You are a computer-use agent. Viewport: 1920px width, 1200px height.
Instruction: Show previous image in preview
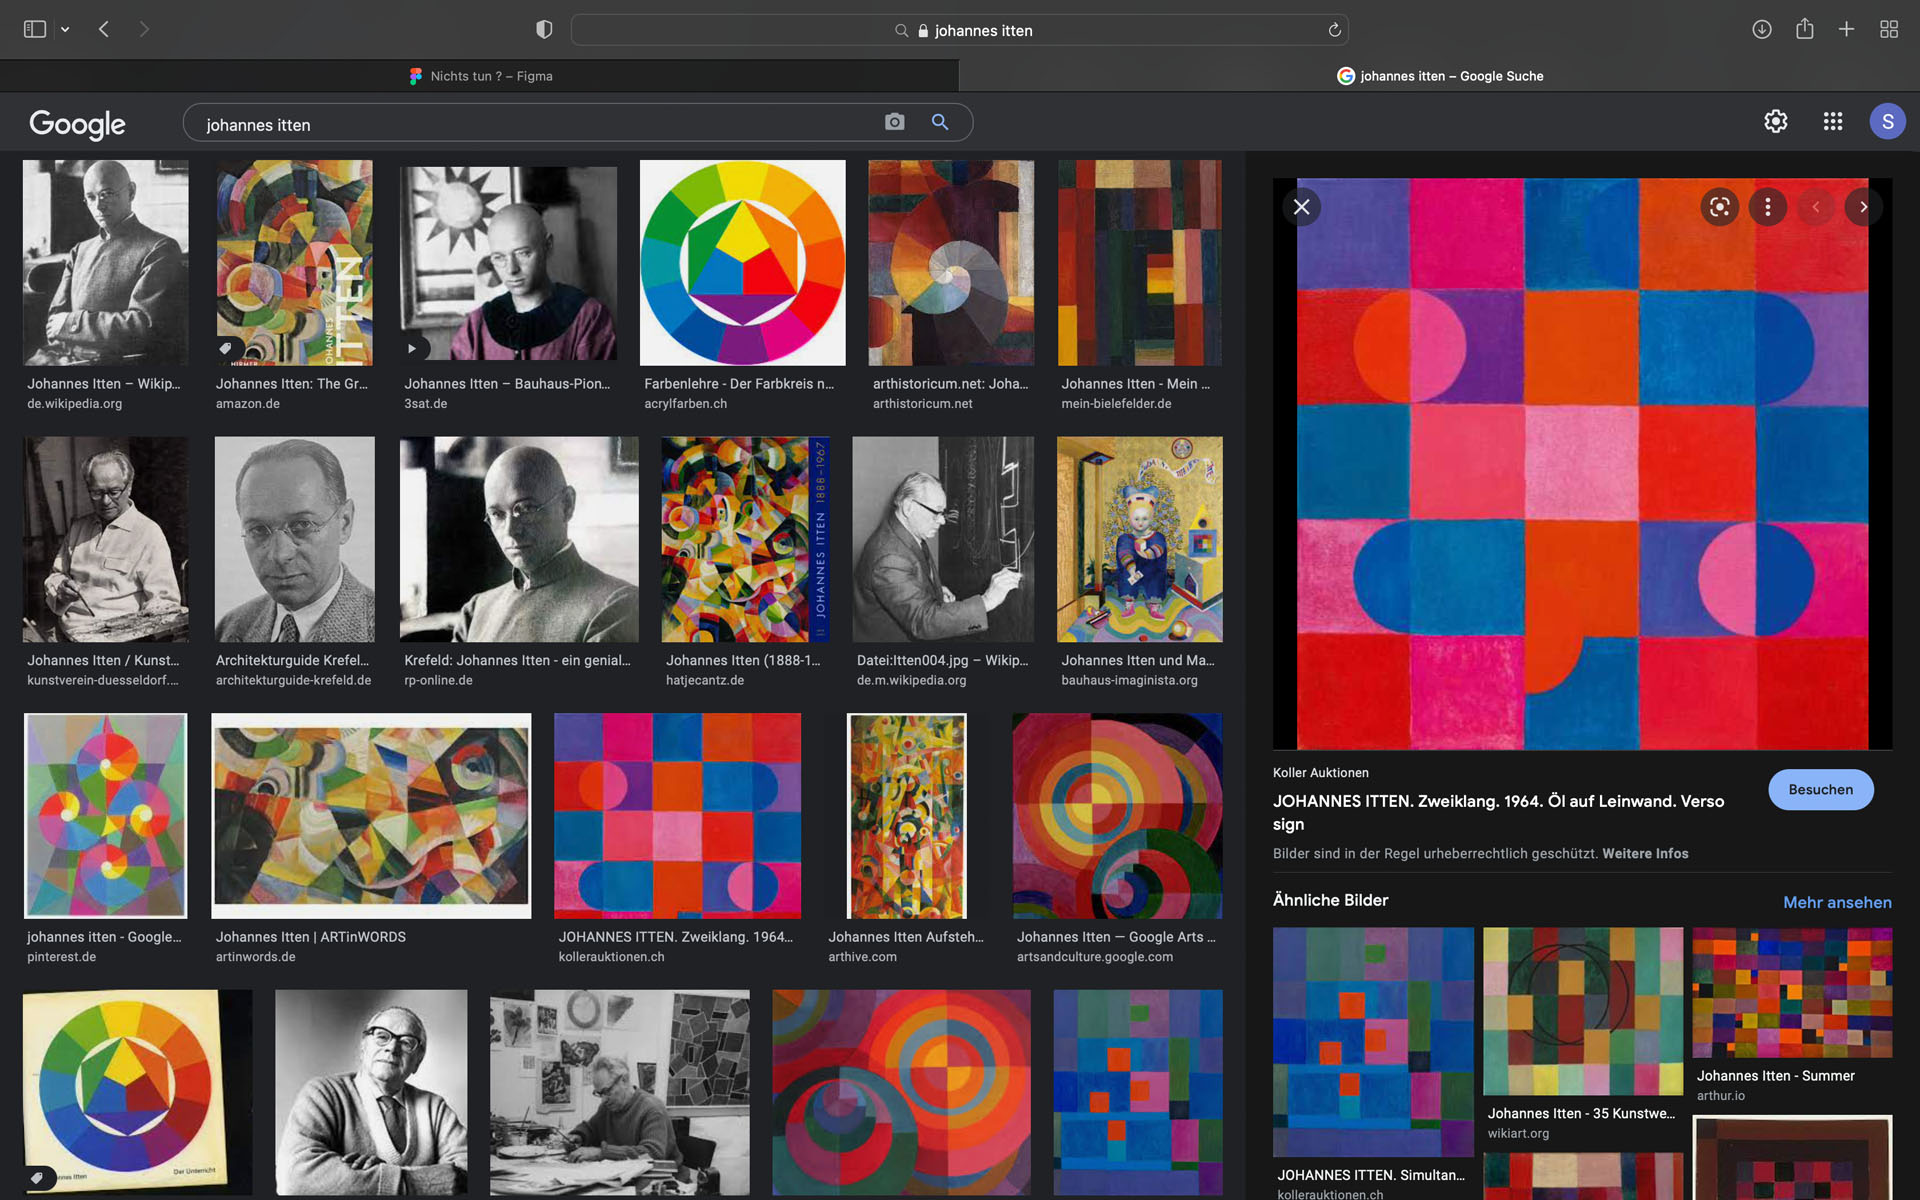pos(1816,207)
